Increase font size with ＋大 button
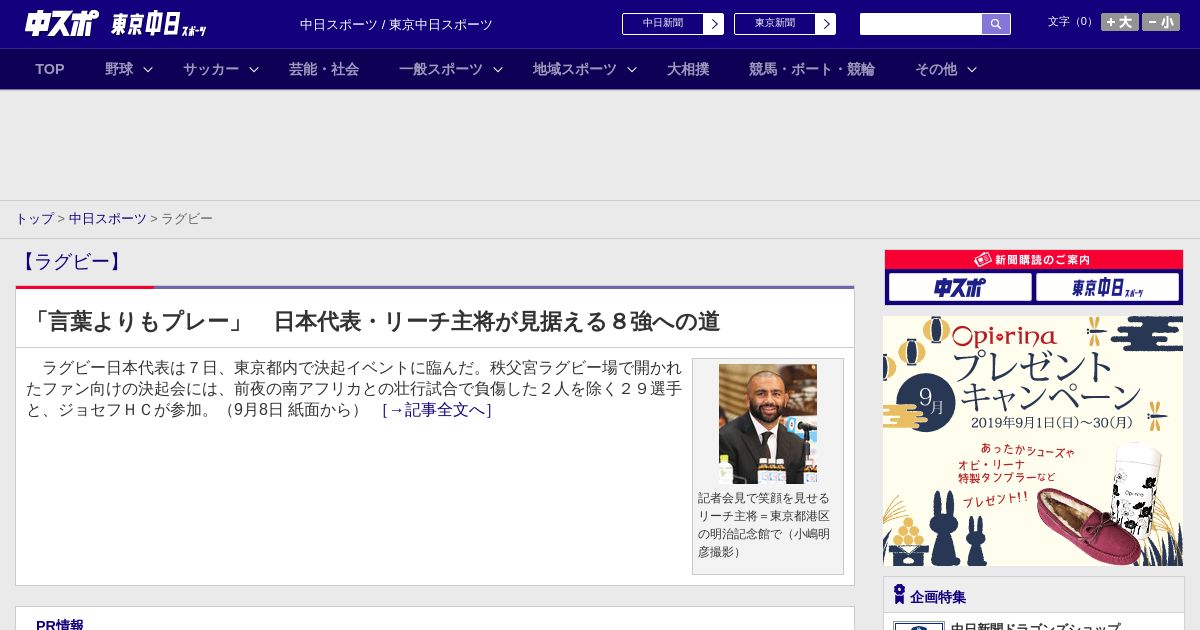The image size is (1200, 630). coord(1119,22)
